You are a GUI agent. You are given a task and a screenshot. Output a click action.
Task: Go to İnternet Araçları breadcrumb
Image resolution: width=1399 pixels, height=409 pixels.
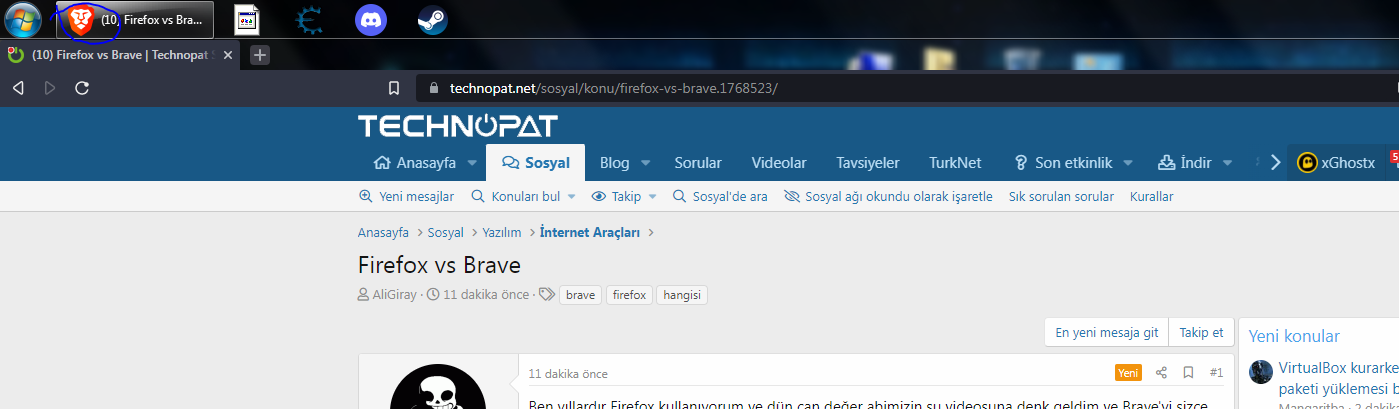590,232
